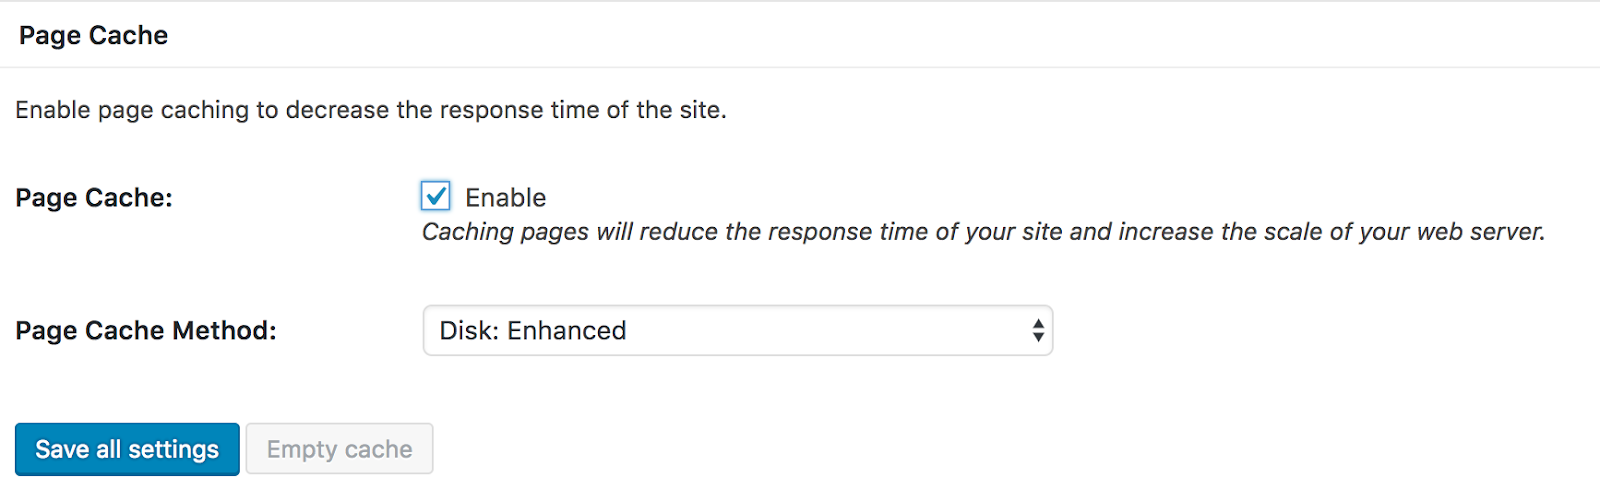The height and width of the screenshot is (502, 1600).
Task: Click the bold Page Cache: field label
Action: (94, 198)
